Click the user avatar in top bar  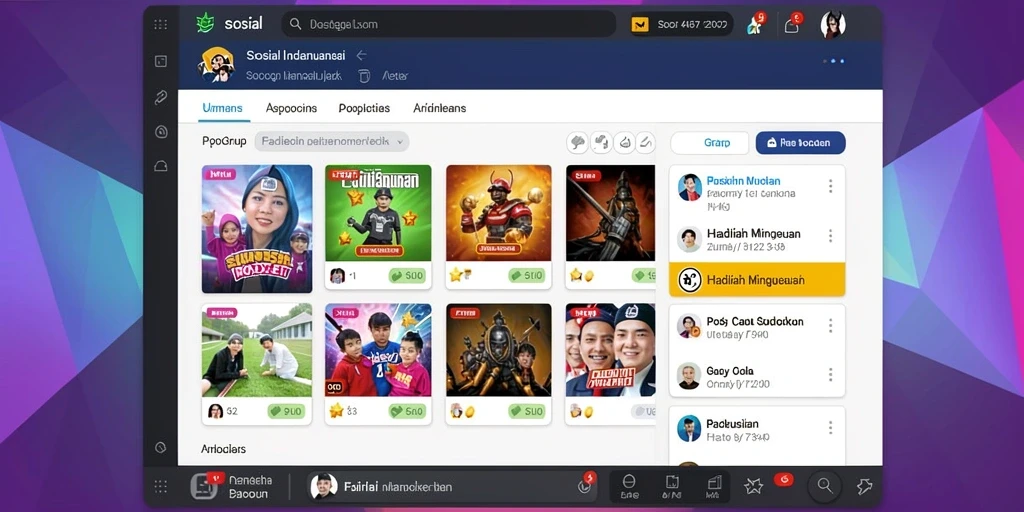point(833,25)
